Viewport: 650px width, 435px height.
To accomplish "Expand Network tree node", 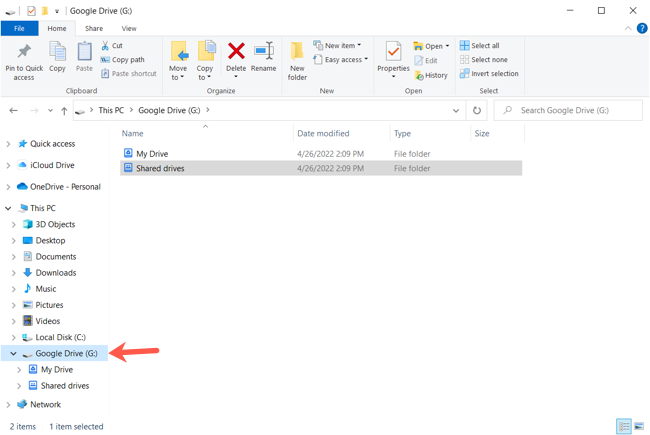I will pyautogui.click(x=8, y=405).
